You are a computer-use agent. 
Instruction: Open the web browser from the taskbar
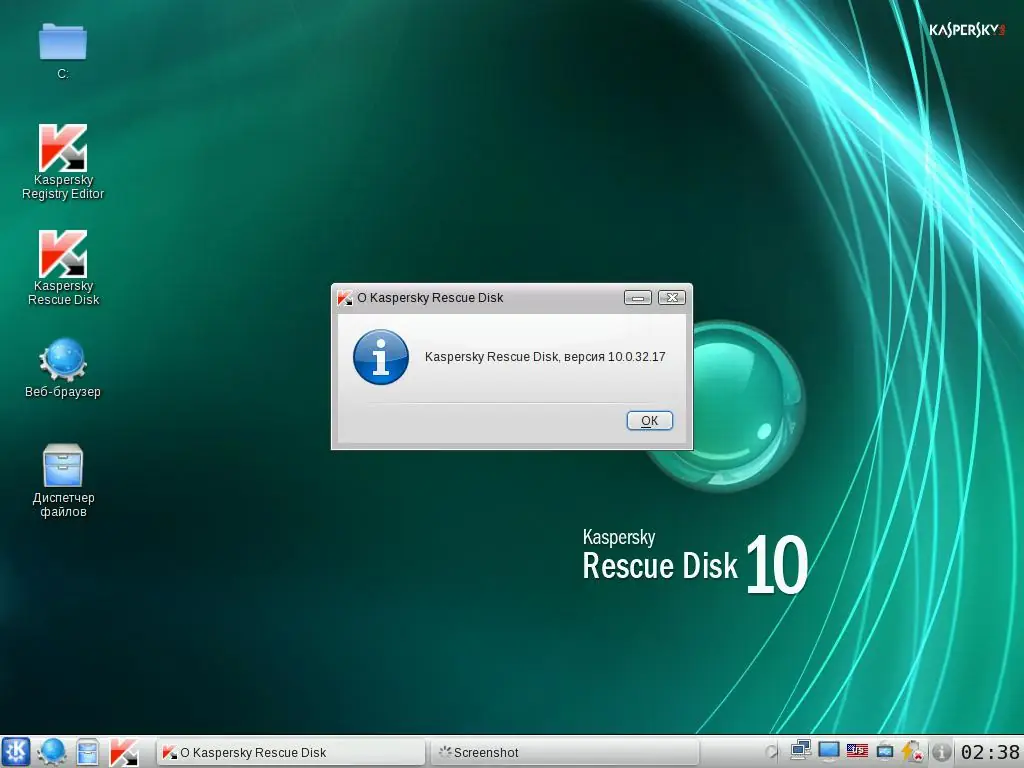52,752
